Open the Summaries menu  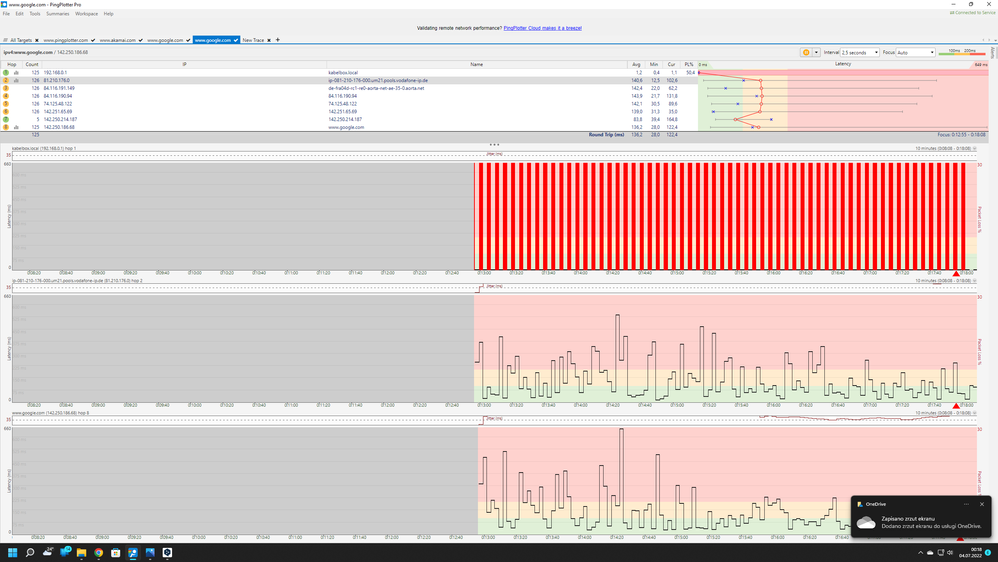(x=58, y=14)
